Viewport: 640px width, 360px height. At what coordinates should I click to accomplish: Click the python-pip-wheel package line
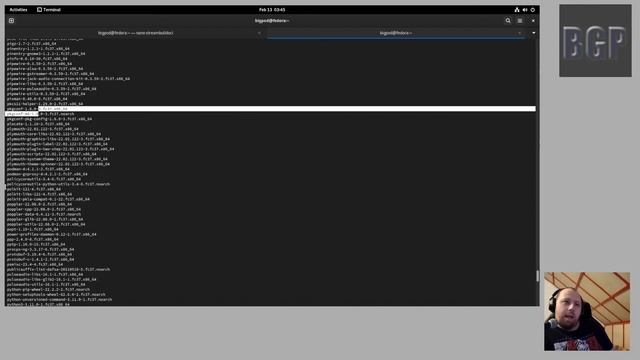(48, 289)
